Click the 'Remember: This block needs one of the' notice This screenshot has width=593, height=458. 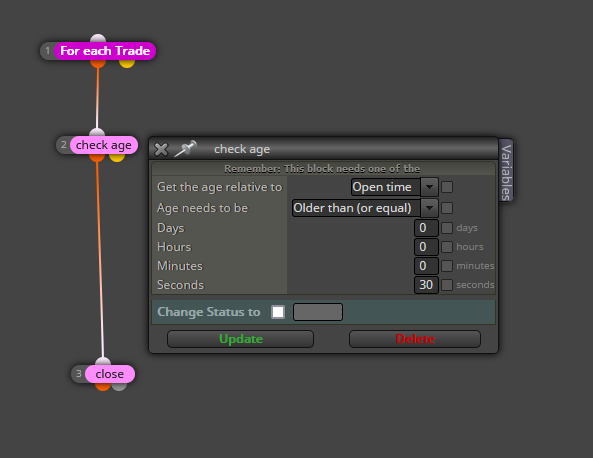pyautogui.click(x=322, y=169)
